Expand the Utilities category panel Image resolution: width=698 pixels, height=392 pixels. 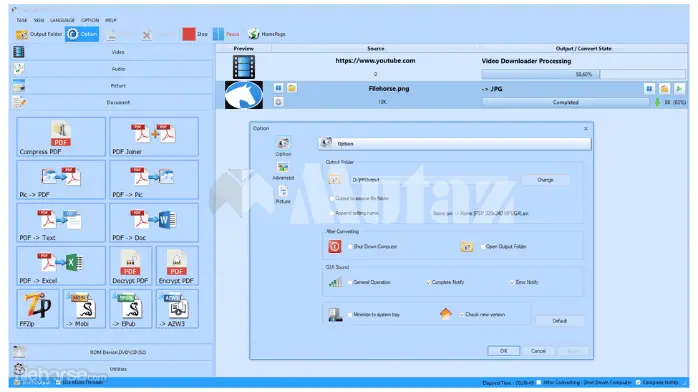[112, 369]
